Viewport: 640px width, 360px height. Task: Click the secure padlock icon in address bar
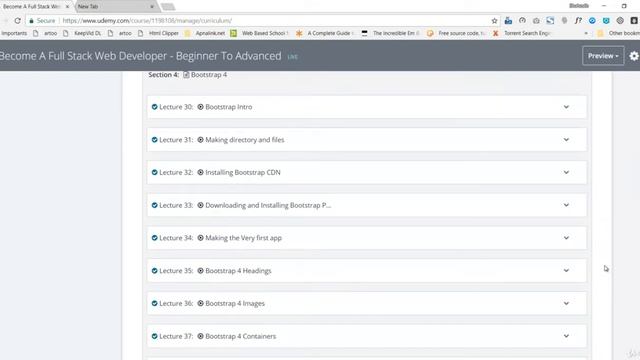click(x=31, y=20)
